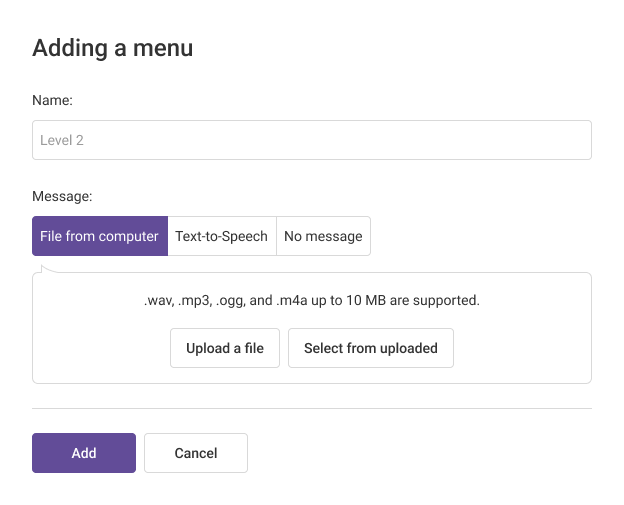Click the Level 2 placeholder text

coord(62,140)
